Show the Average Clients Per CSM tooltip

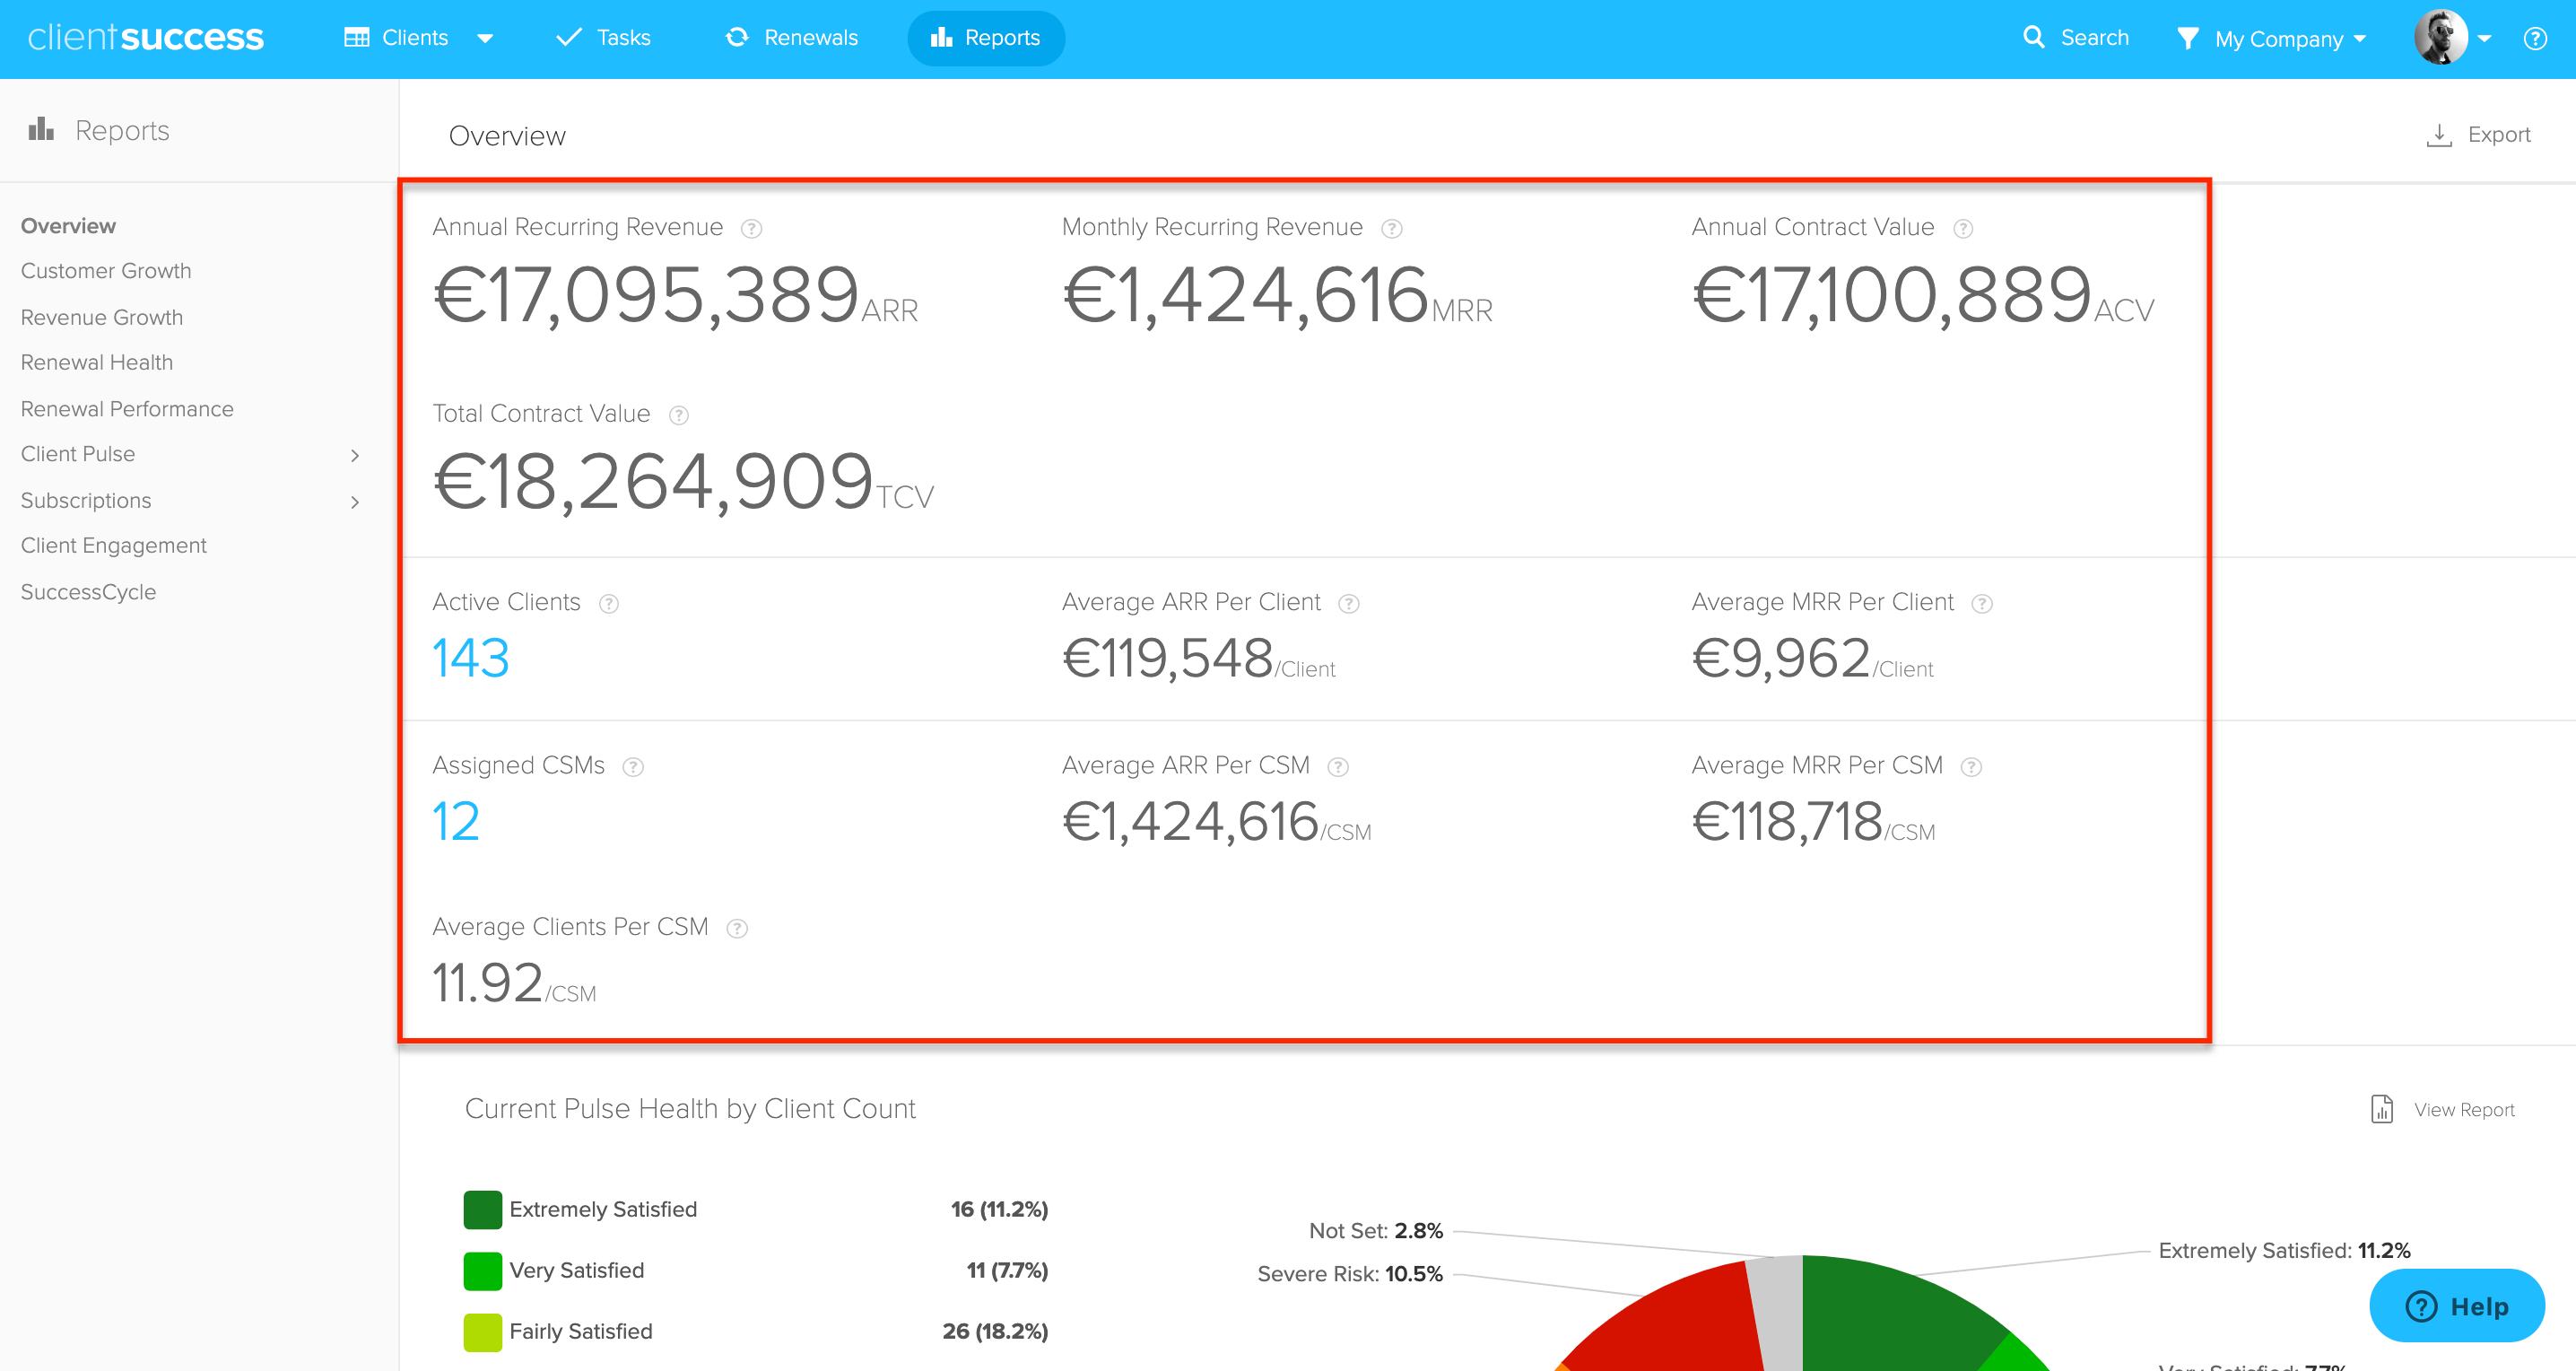pos(738,928)
